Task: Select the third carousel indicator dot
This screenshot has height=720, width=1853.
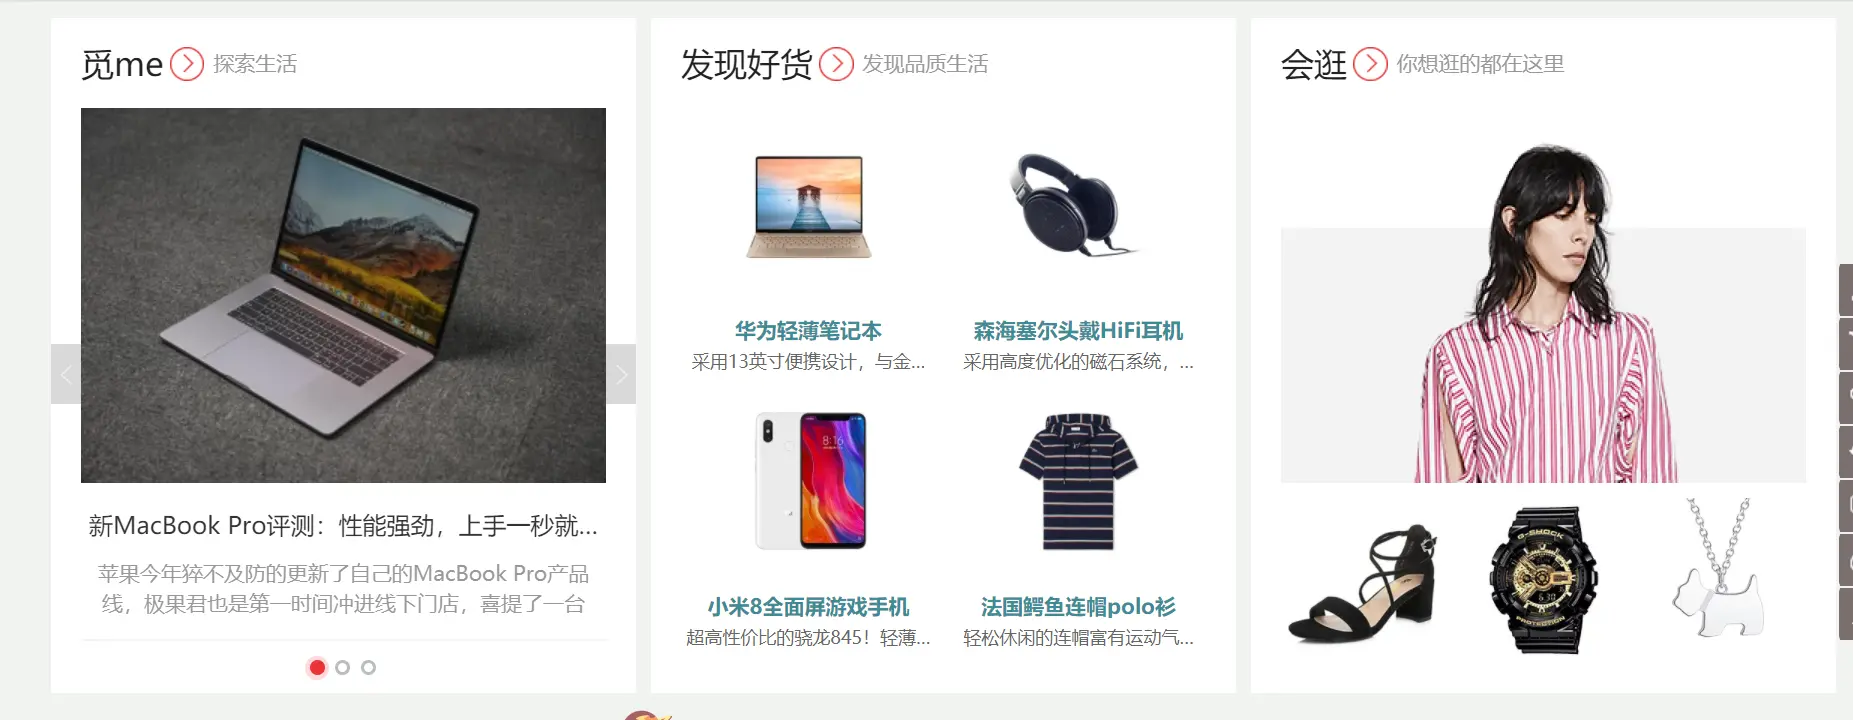Action: point(368,667)
